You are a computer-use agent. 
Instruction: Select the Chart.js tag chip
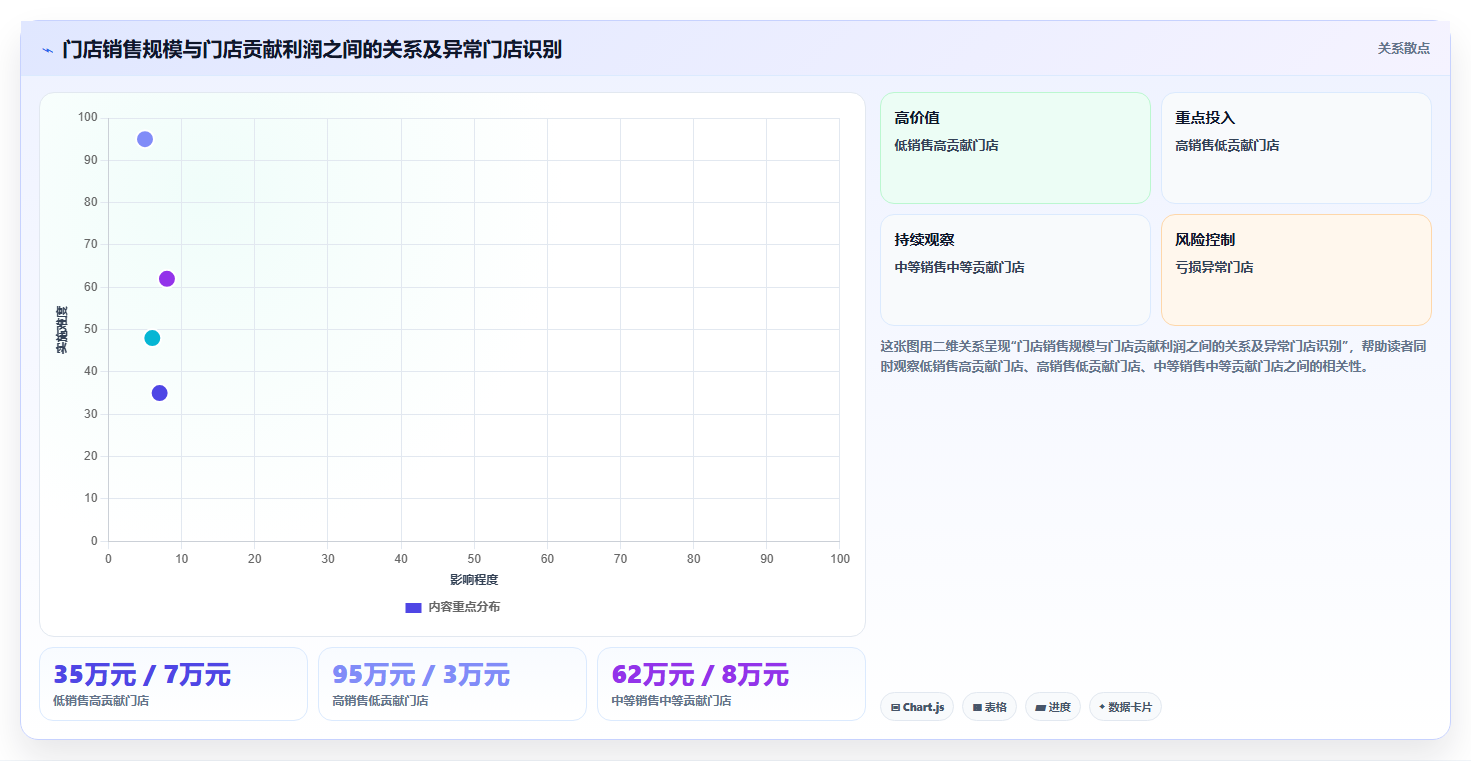click(x=916, y=707)
